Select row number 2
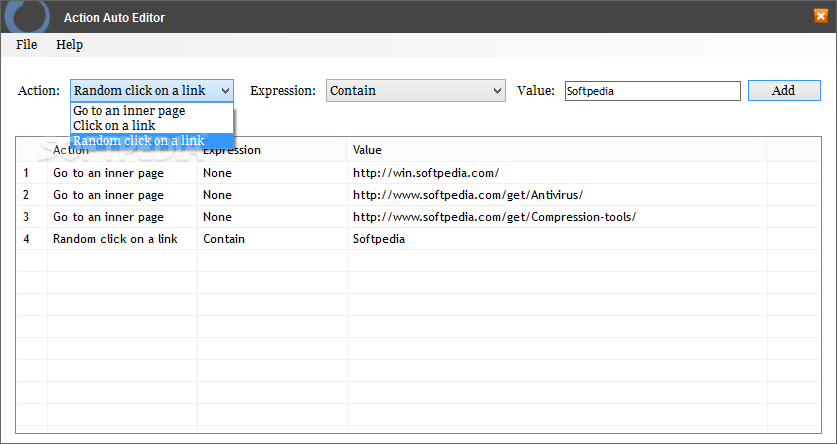The height and width of the screenshot is (444, 837). [26, 195]
